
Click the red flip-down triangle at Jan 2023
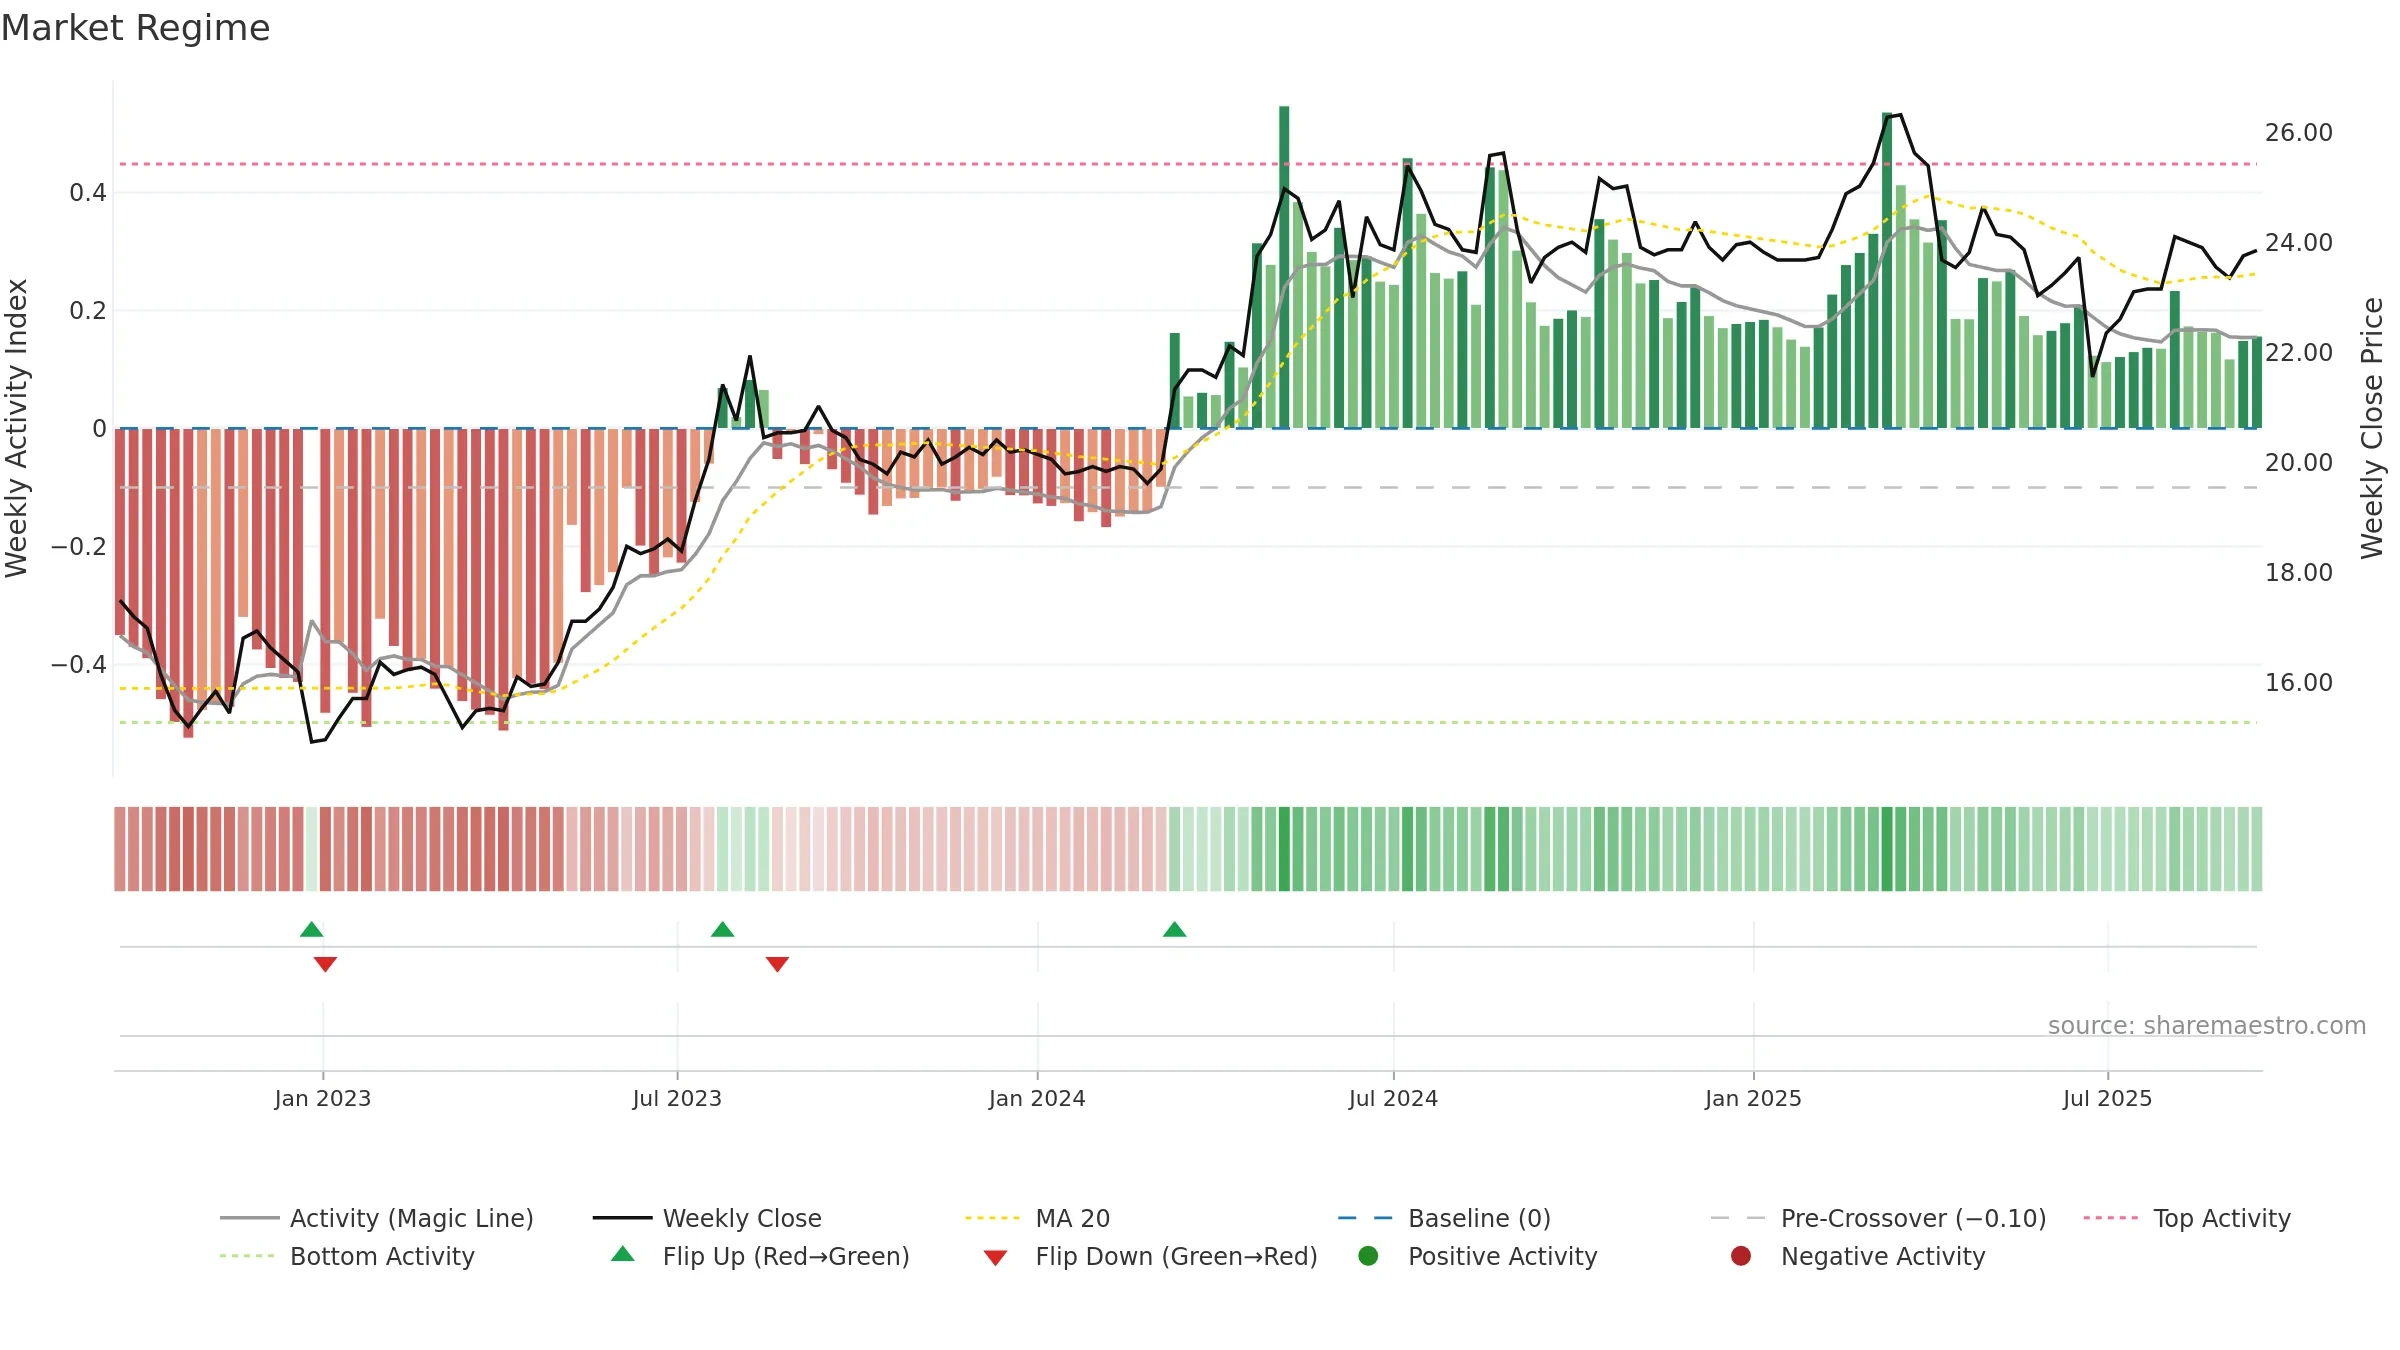coord(325,964)
